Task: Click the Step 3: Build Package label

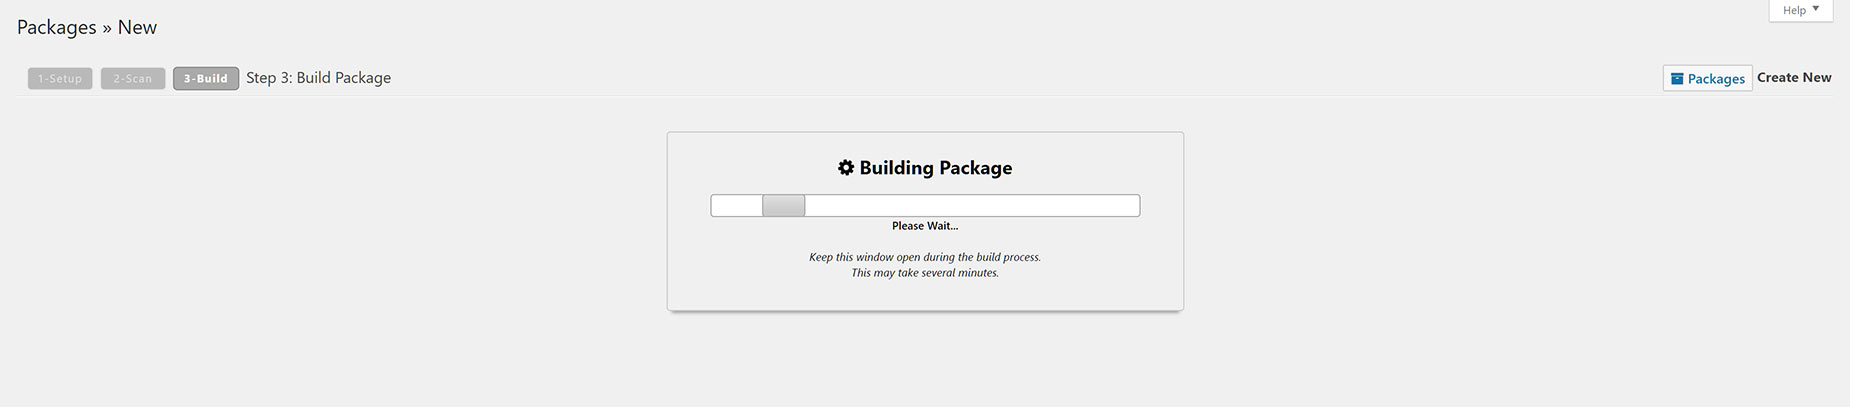Action: [x=318, y=78]
